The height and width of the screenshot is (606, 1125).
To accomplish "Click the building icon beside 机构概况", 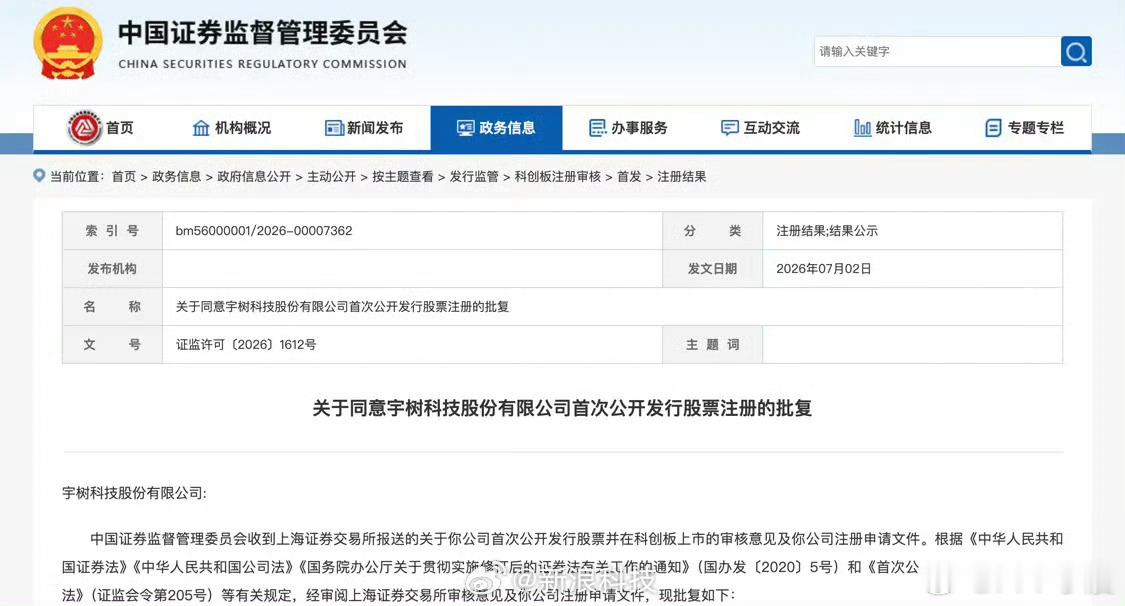I will click(201, 128).
